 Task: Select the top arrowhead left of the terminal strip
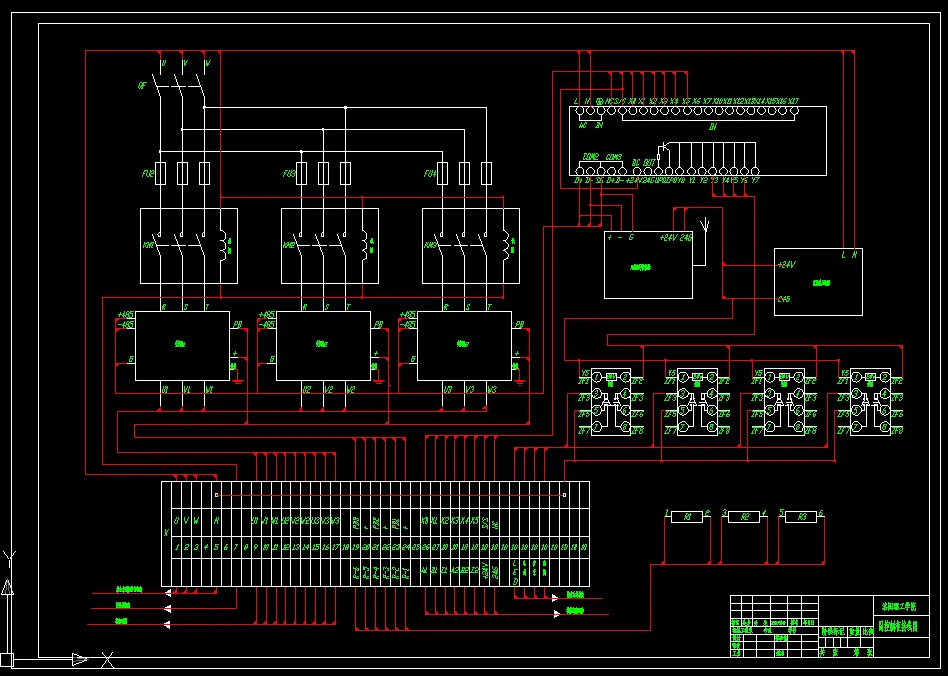coord(167,593)
